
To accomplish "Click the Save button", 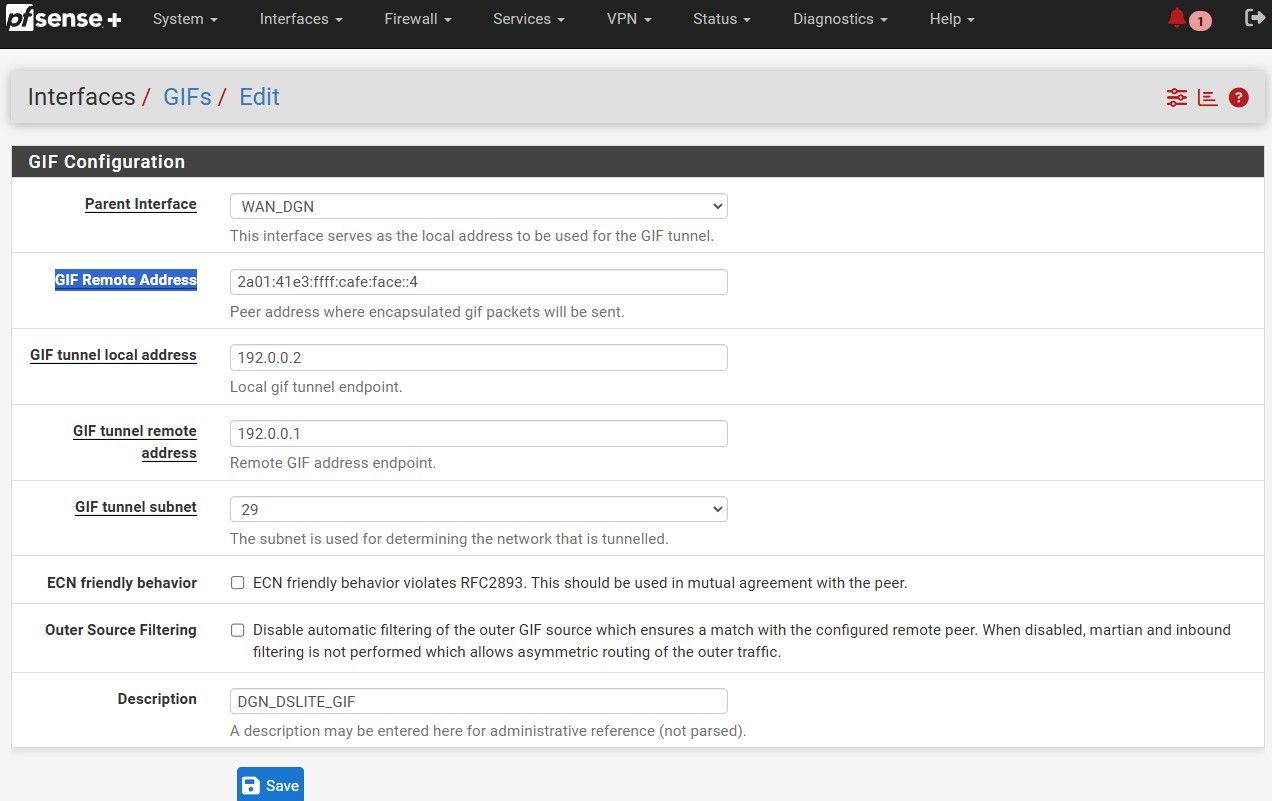I will pos(270,785).
